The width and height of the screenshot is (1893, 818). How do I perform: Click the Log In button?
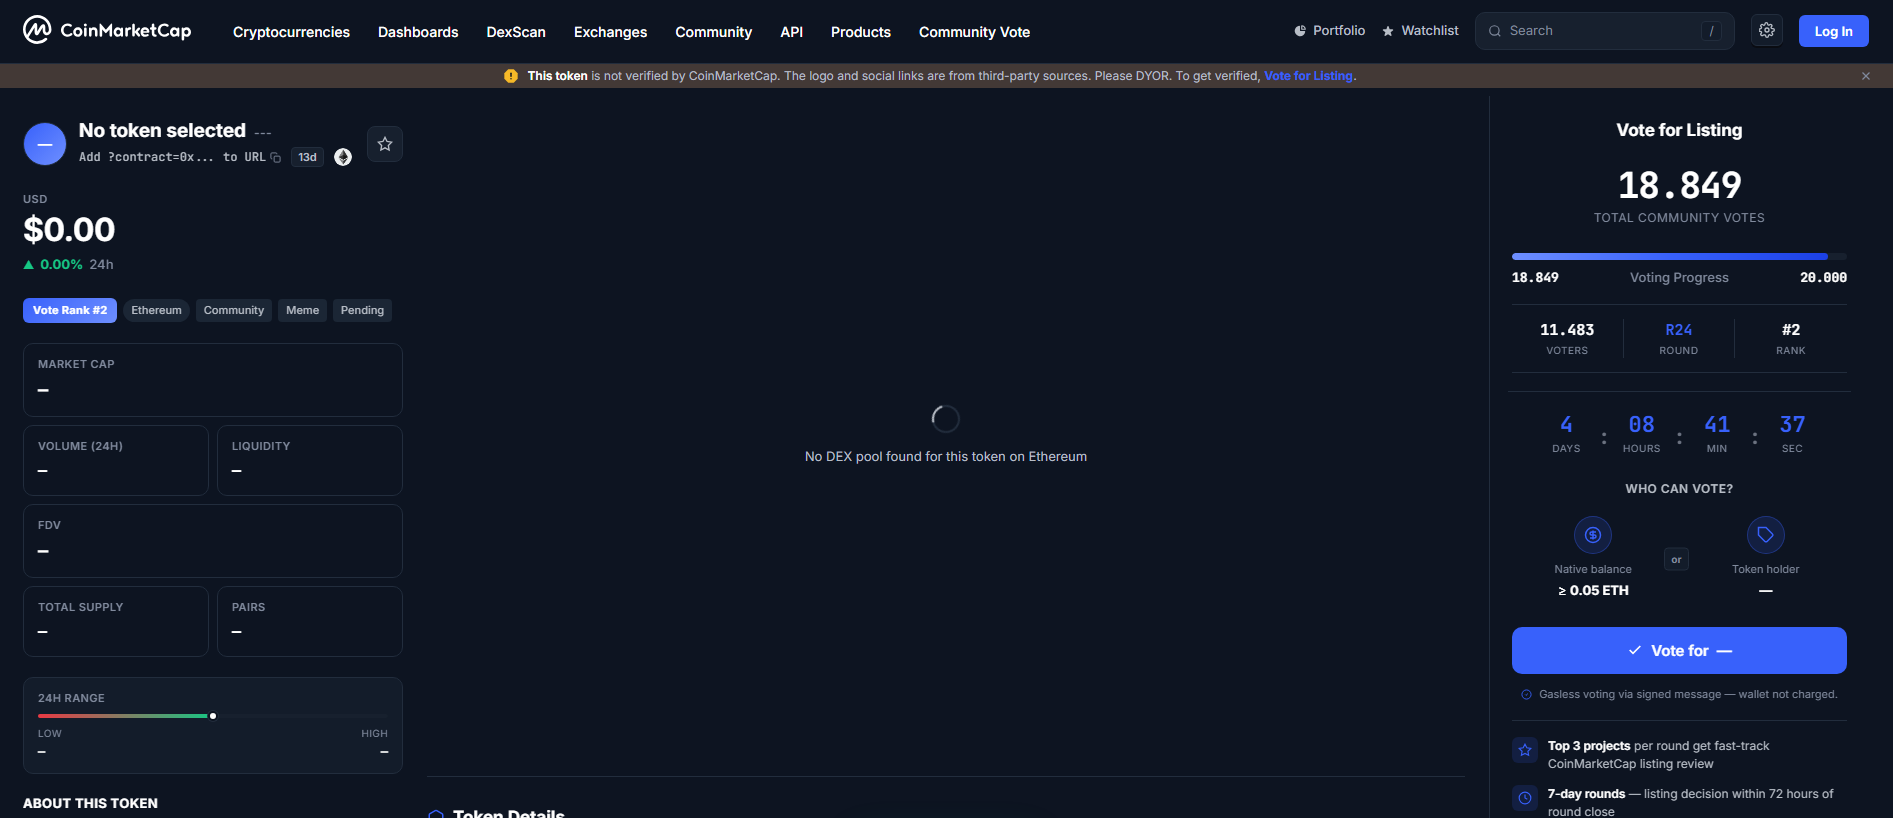pyautogui.click(x=1833, y=31)
